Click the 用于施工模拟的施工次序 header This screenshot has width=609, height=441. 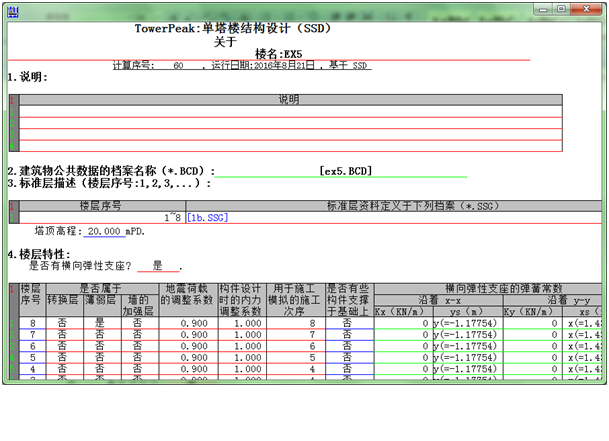pos(296,300)
